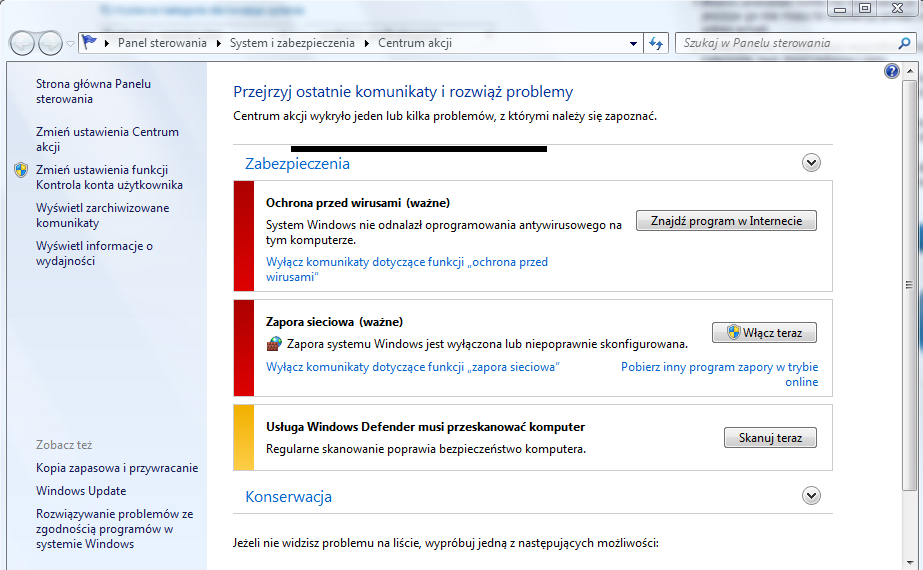
Task: Click the Skanuj teraz button
Action: click(770, 438)
